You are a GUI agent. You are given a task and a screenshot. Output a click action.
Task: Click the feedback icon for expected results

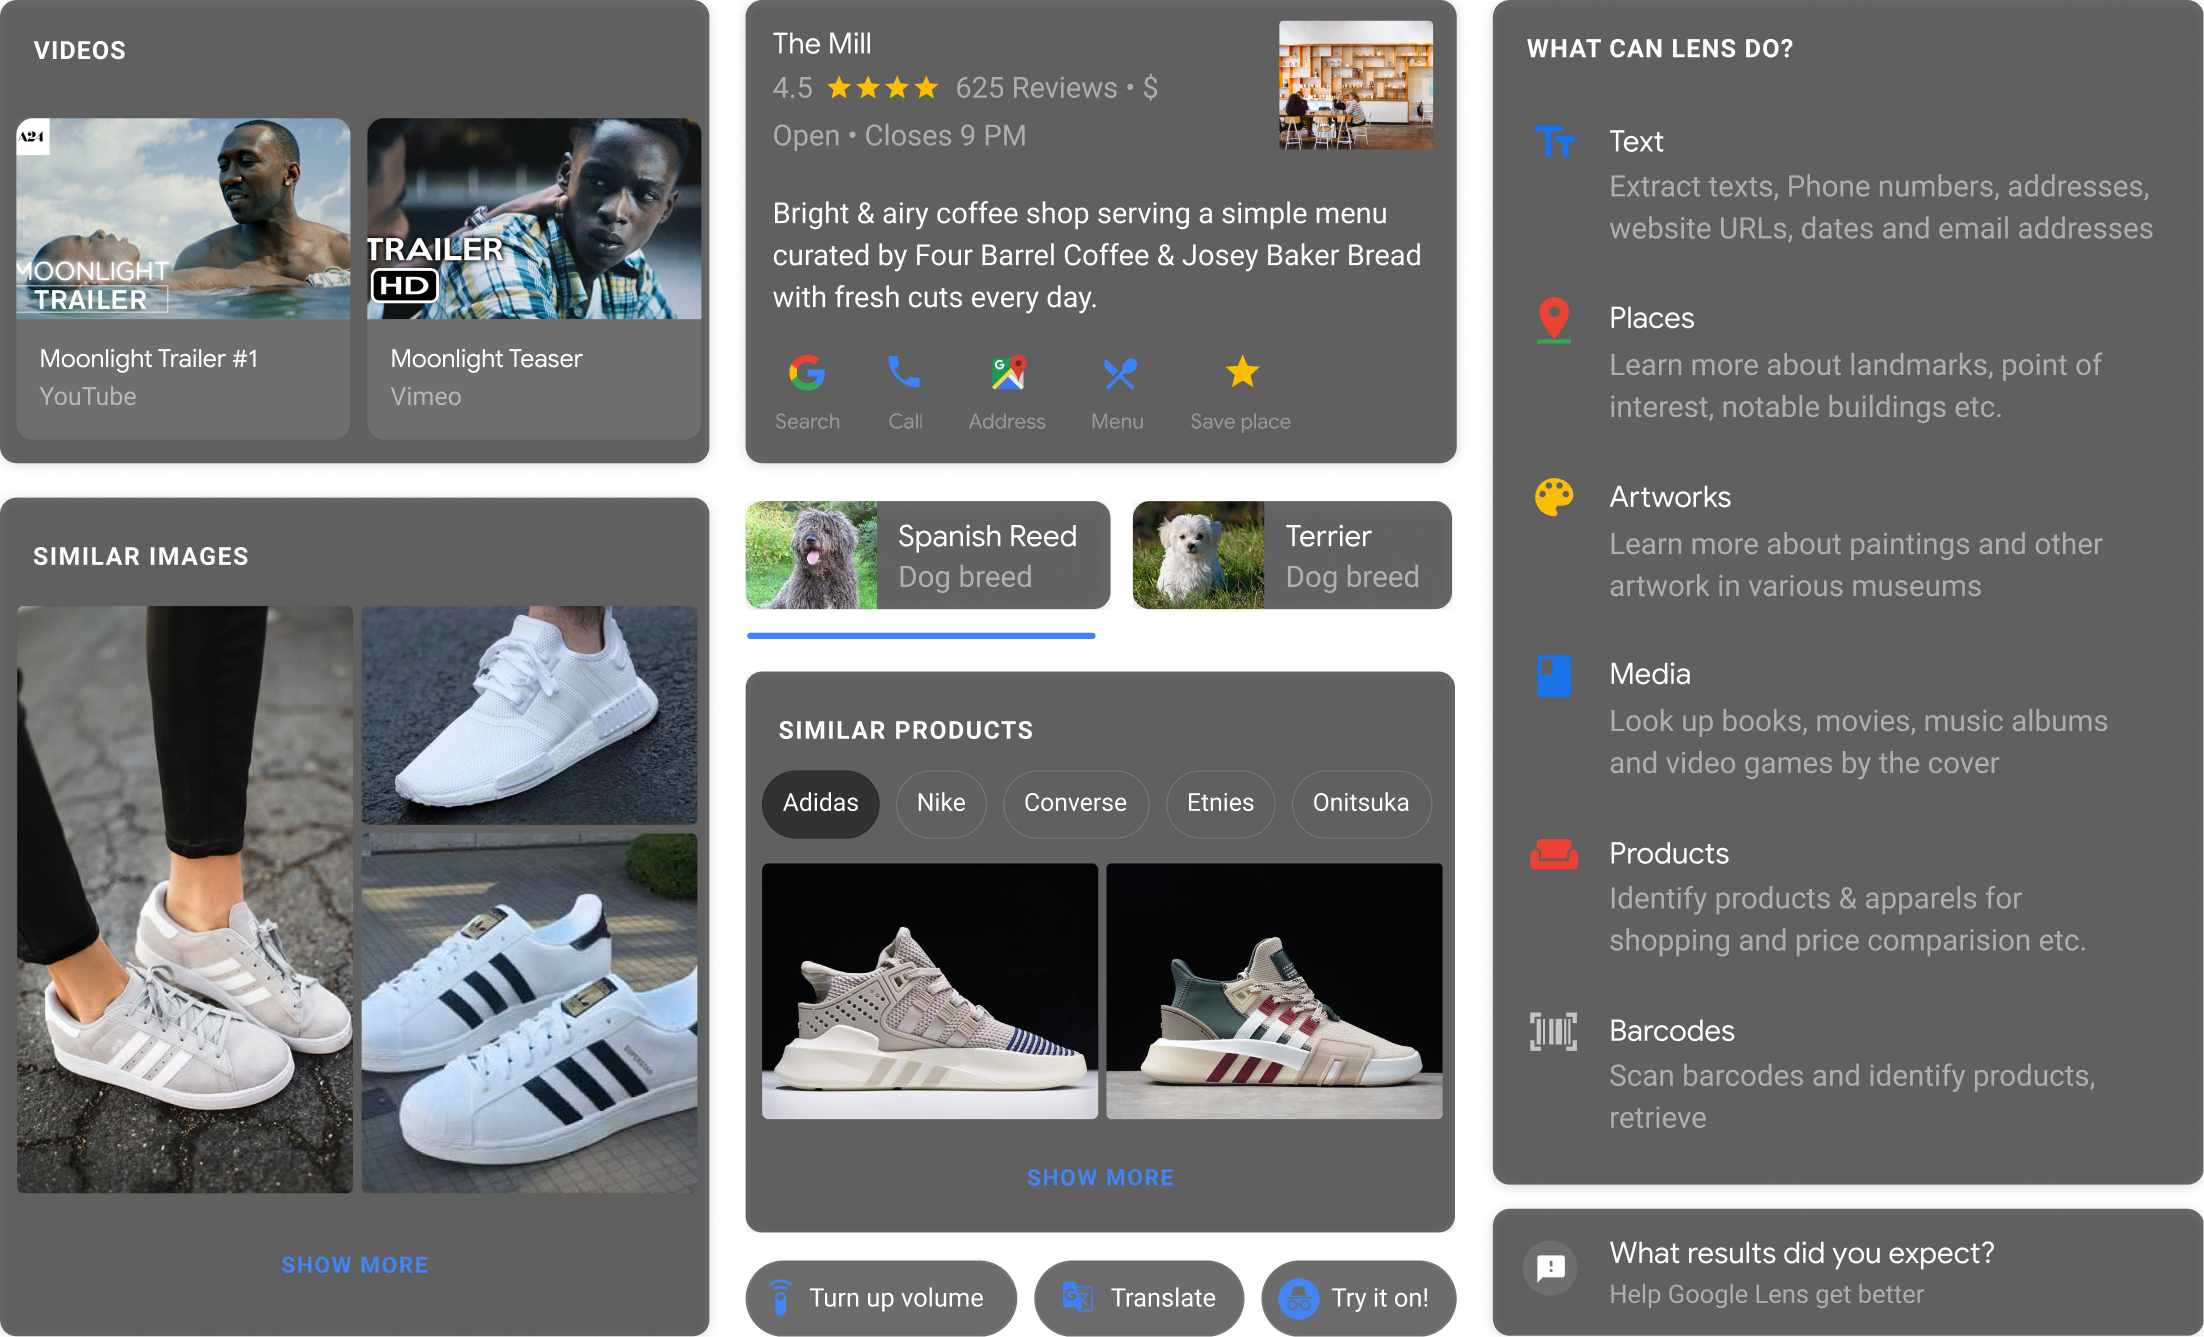click(x=1551, y=1268)
